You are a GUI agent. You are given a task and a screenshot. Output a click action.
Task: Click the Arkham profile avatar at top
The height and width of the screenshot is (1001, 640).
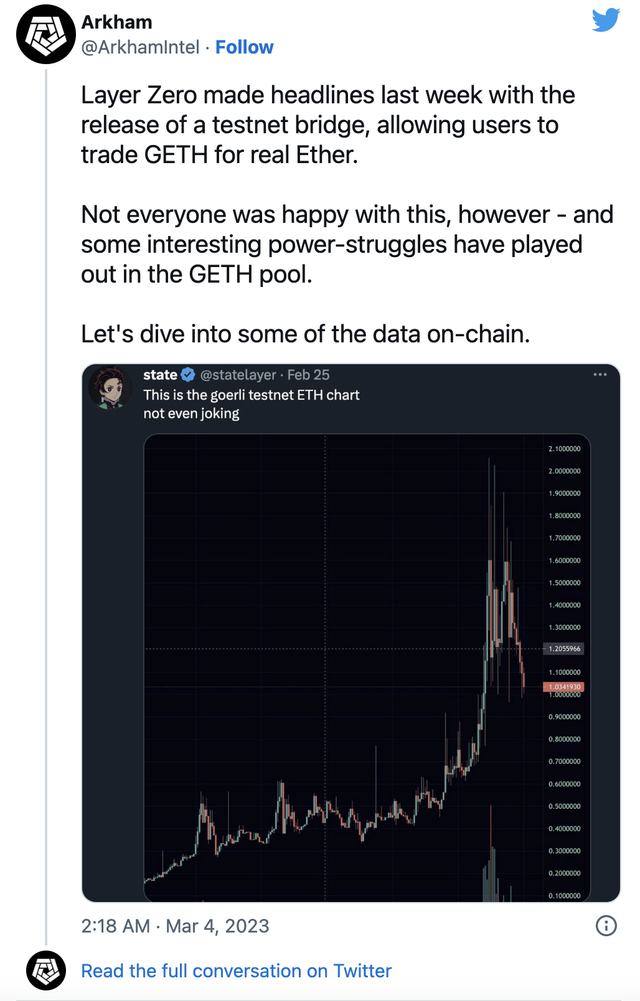tap(44, 33)
